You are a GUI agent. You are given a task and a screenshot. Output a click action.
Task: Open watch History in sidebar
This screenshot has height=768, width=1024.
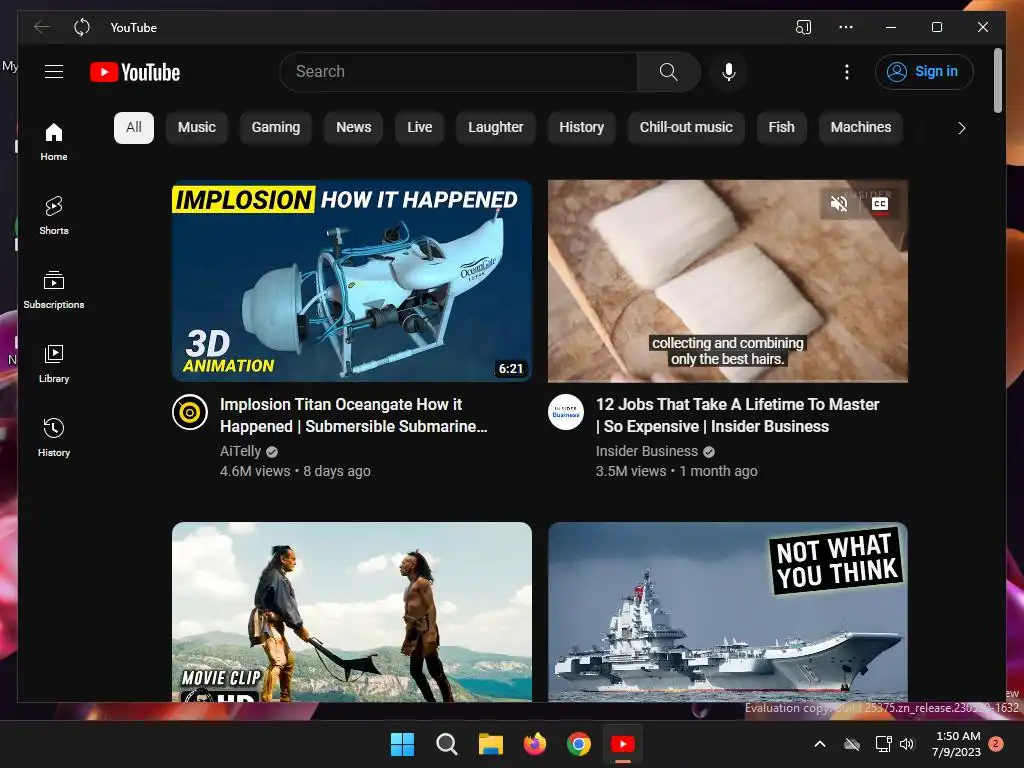click(x=54, y=437)
